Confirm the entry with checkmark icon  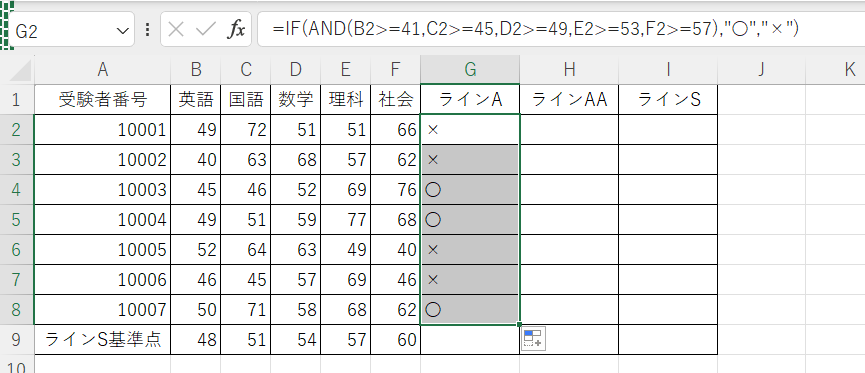pyautogui.click(x=205, y=30)
